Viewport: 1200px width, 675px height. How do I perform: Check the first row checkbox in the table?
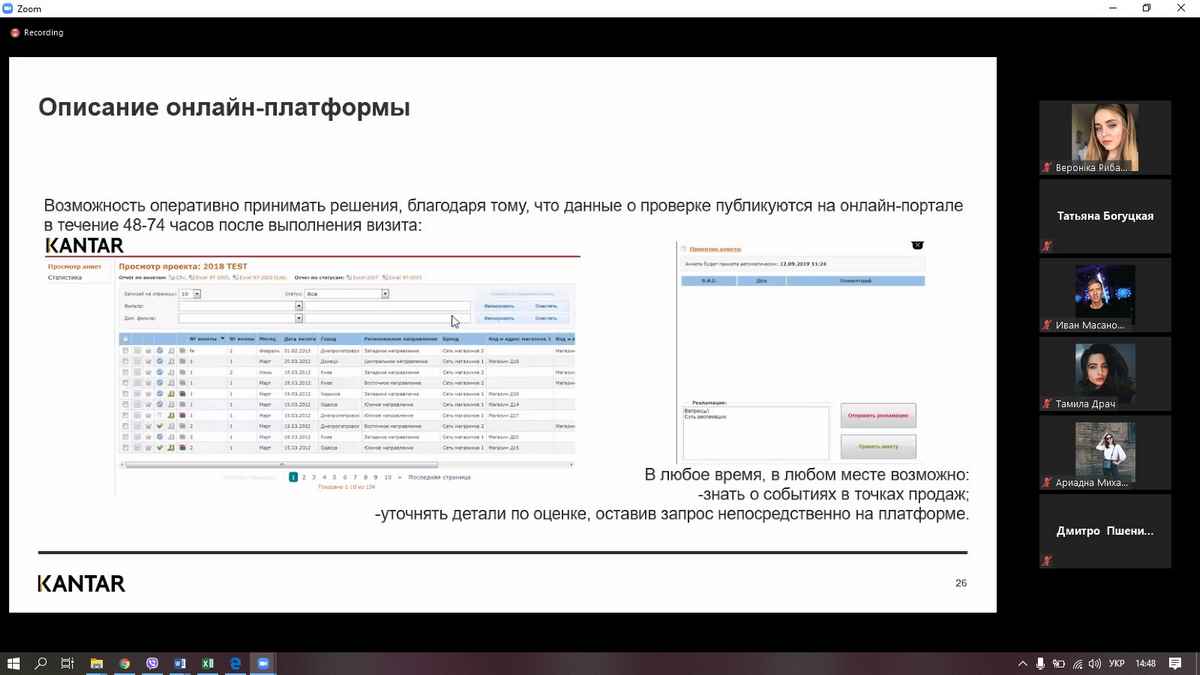pos(125,351)
